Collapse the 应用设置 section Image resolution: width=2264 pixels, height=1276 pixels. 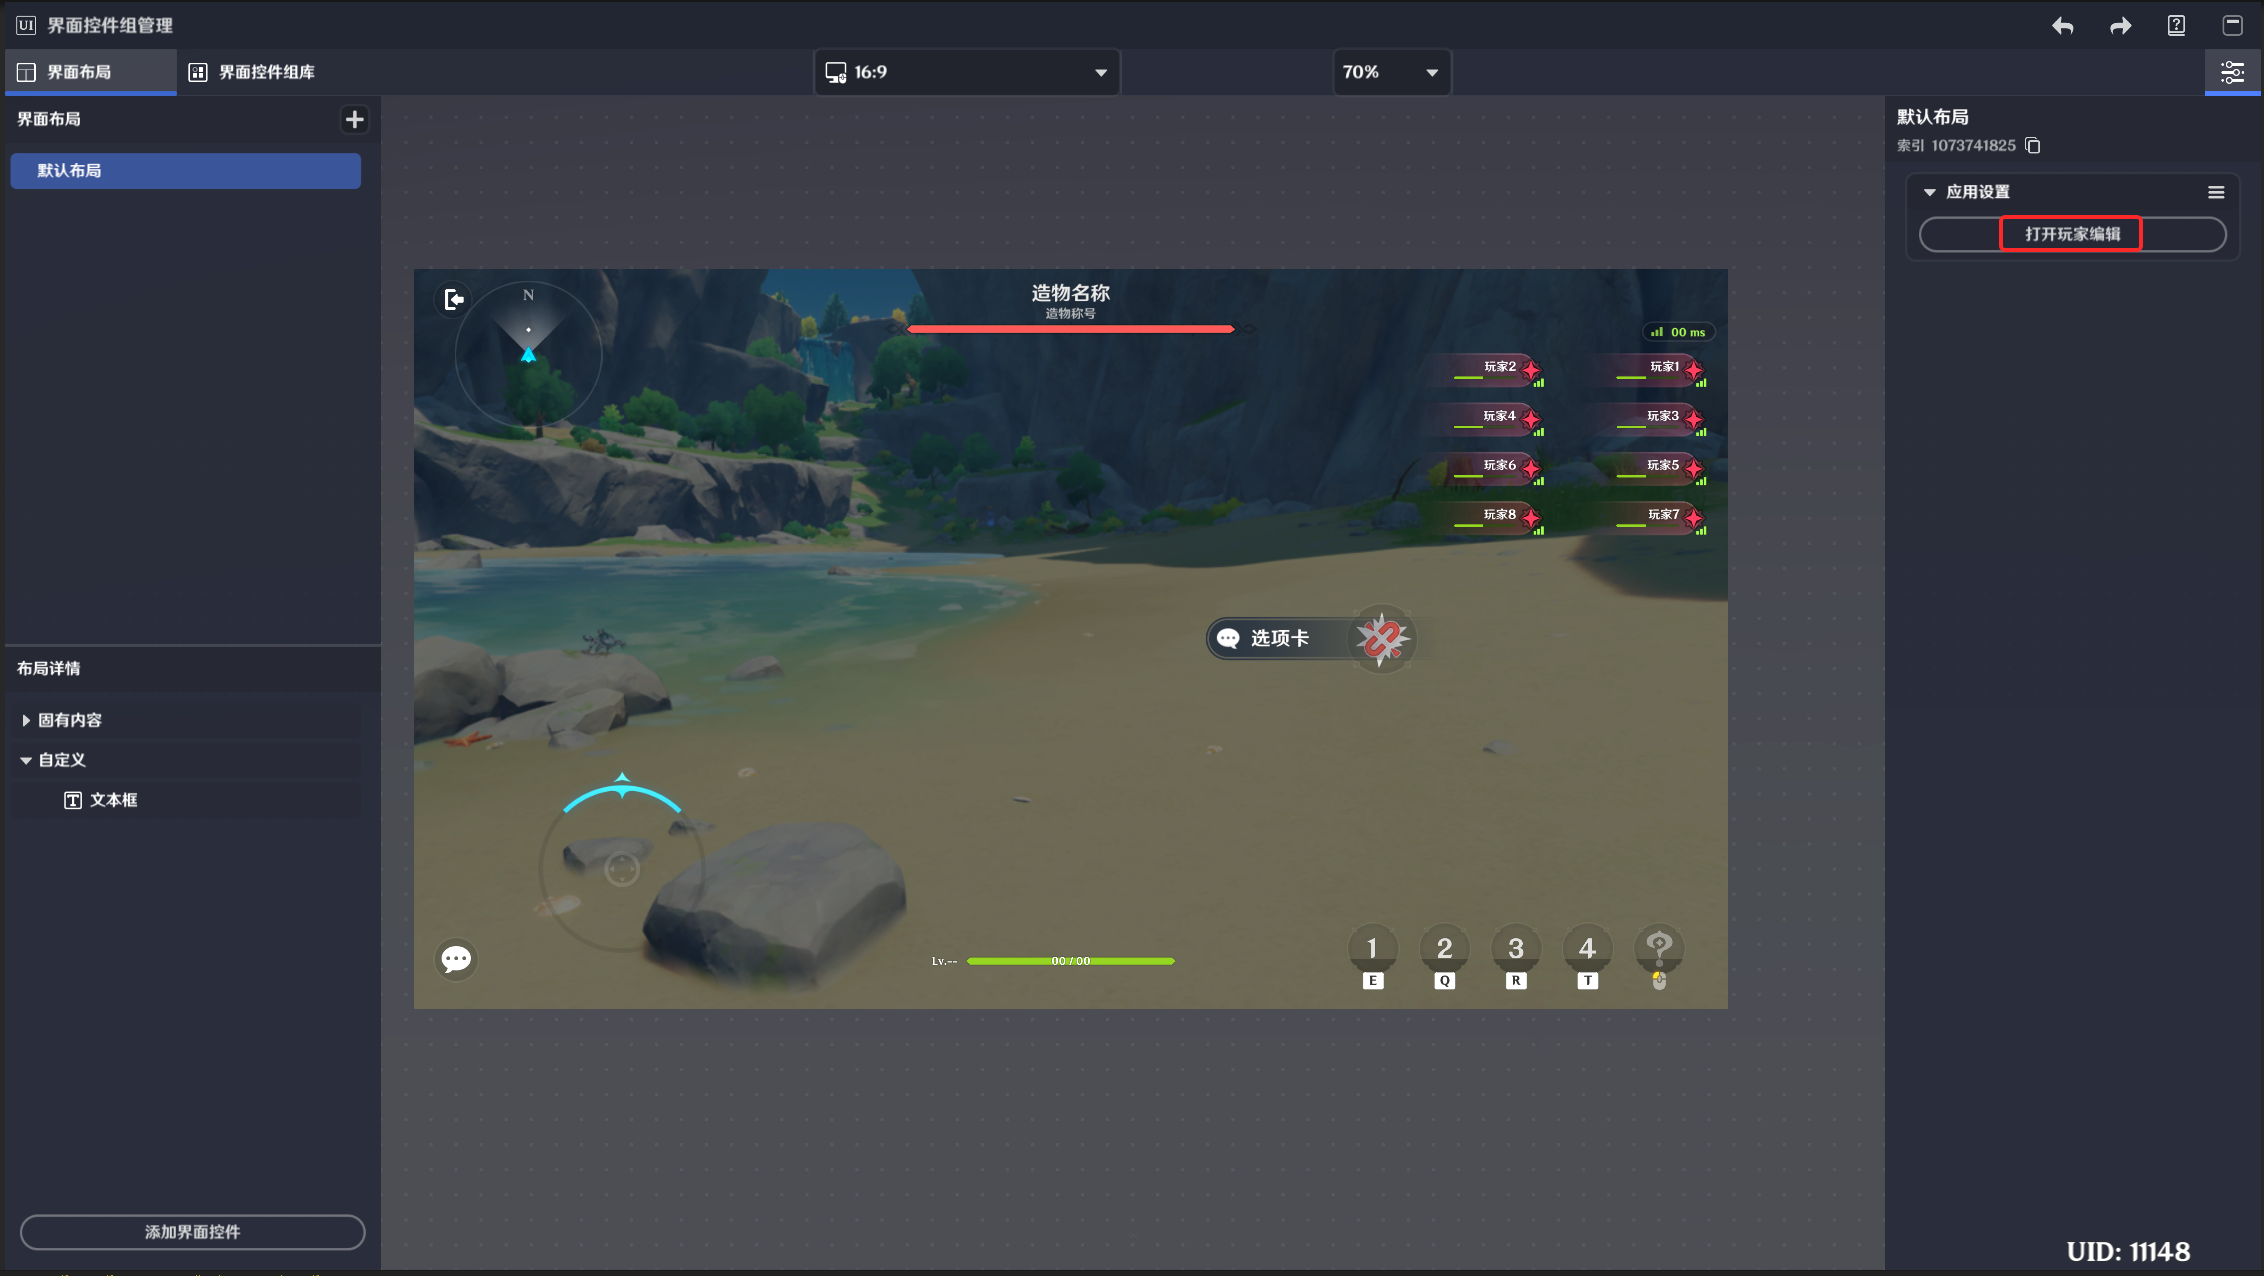click(1930, 192)
